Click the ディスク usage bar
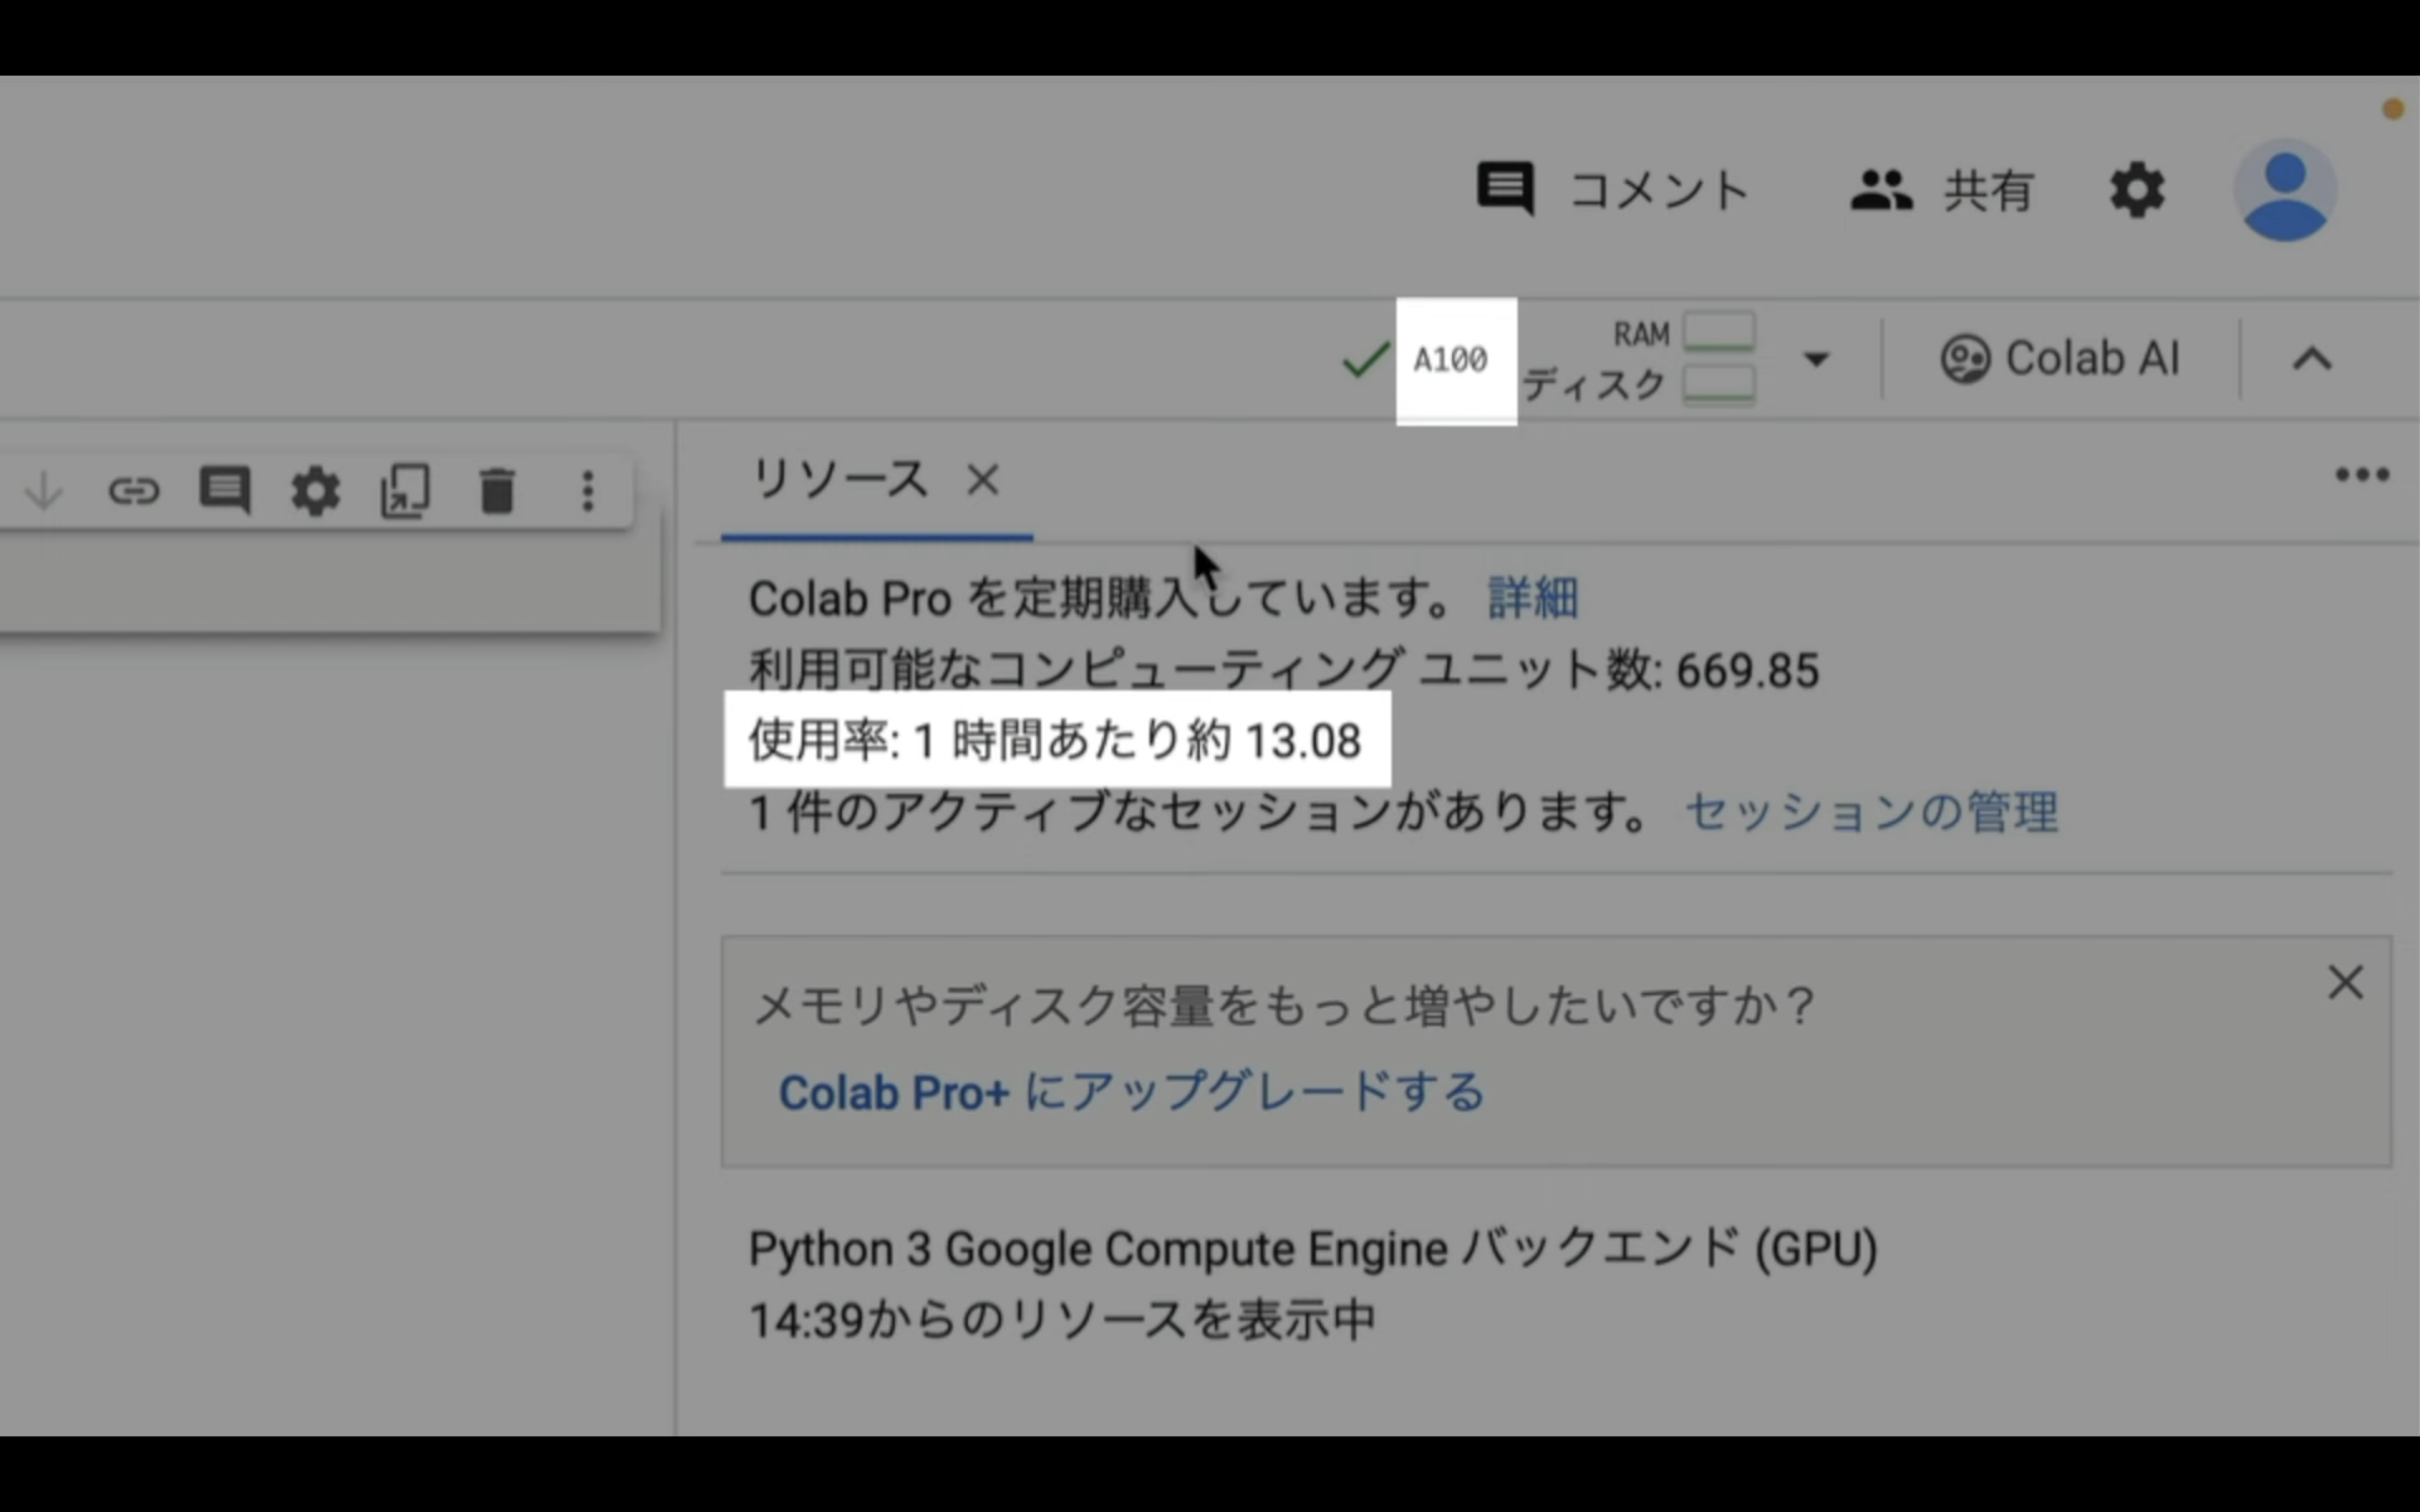This screenshot has height=1512, width=2420. pyautogui.click(x=1719, y=385)
